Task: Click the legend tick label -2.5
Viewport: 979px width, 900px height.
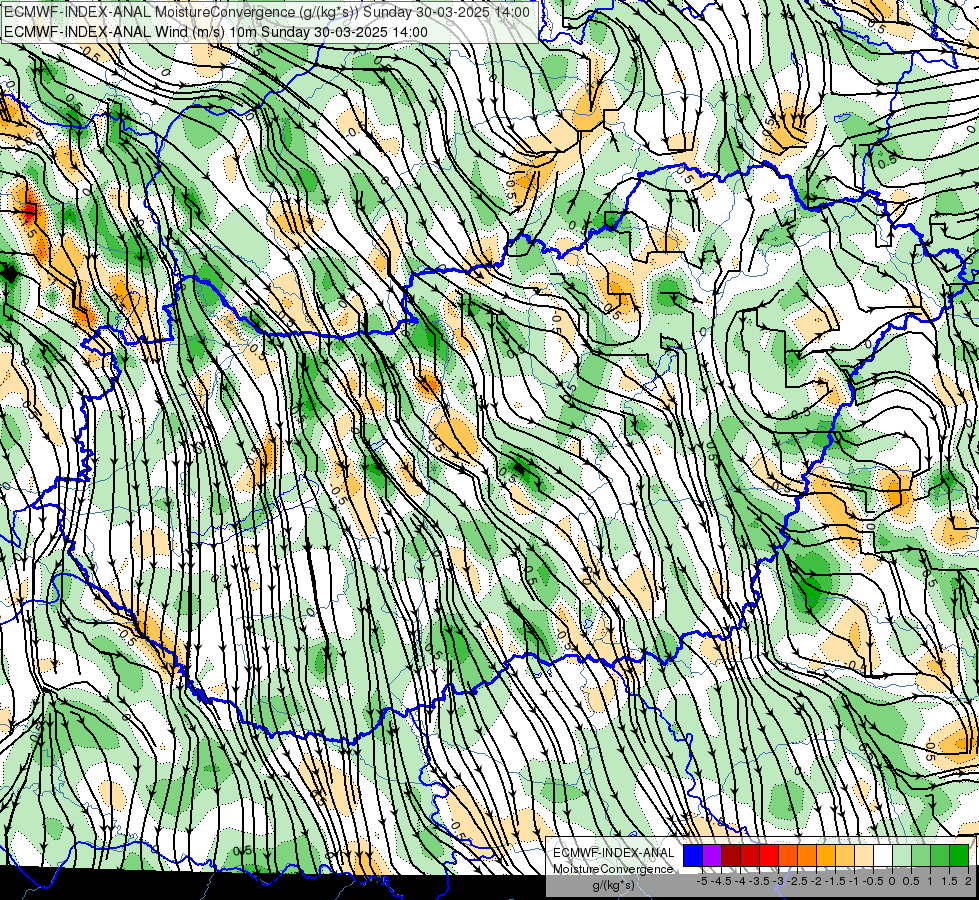Action: pos(797,881)
